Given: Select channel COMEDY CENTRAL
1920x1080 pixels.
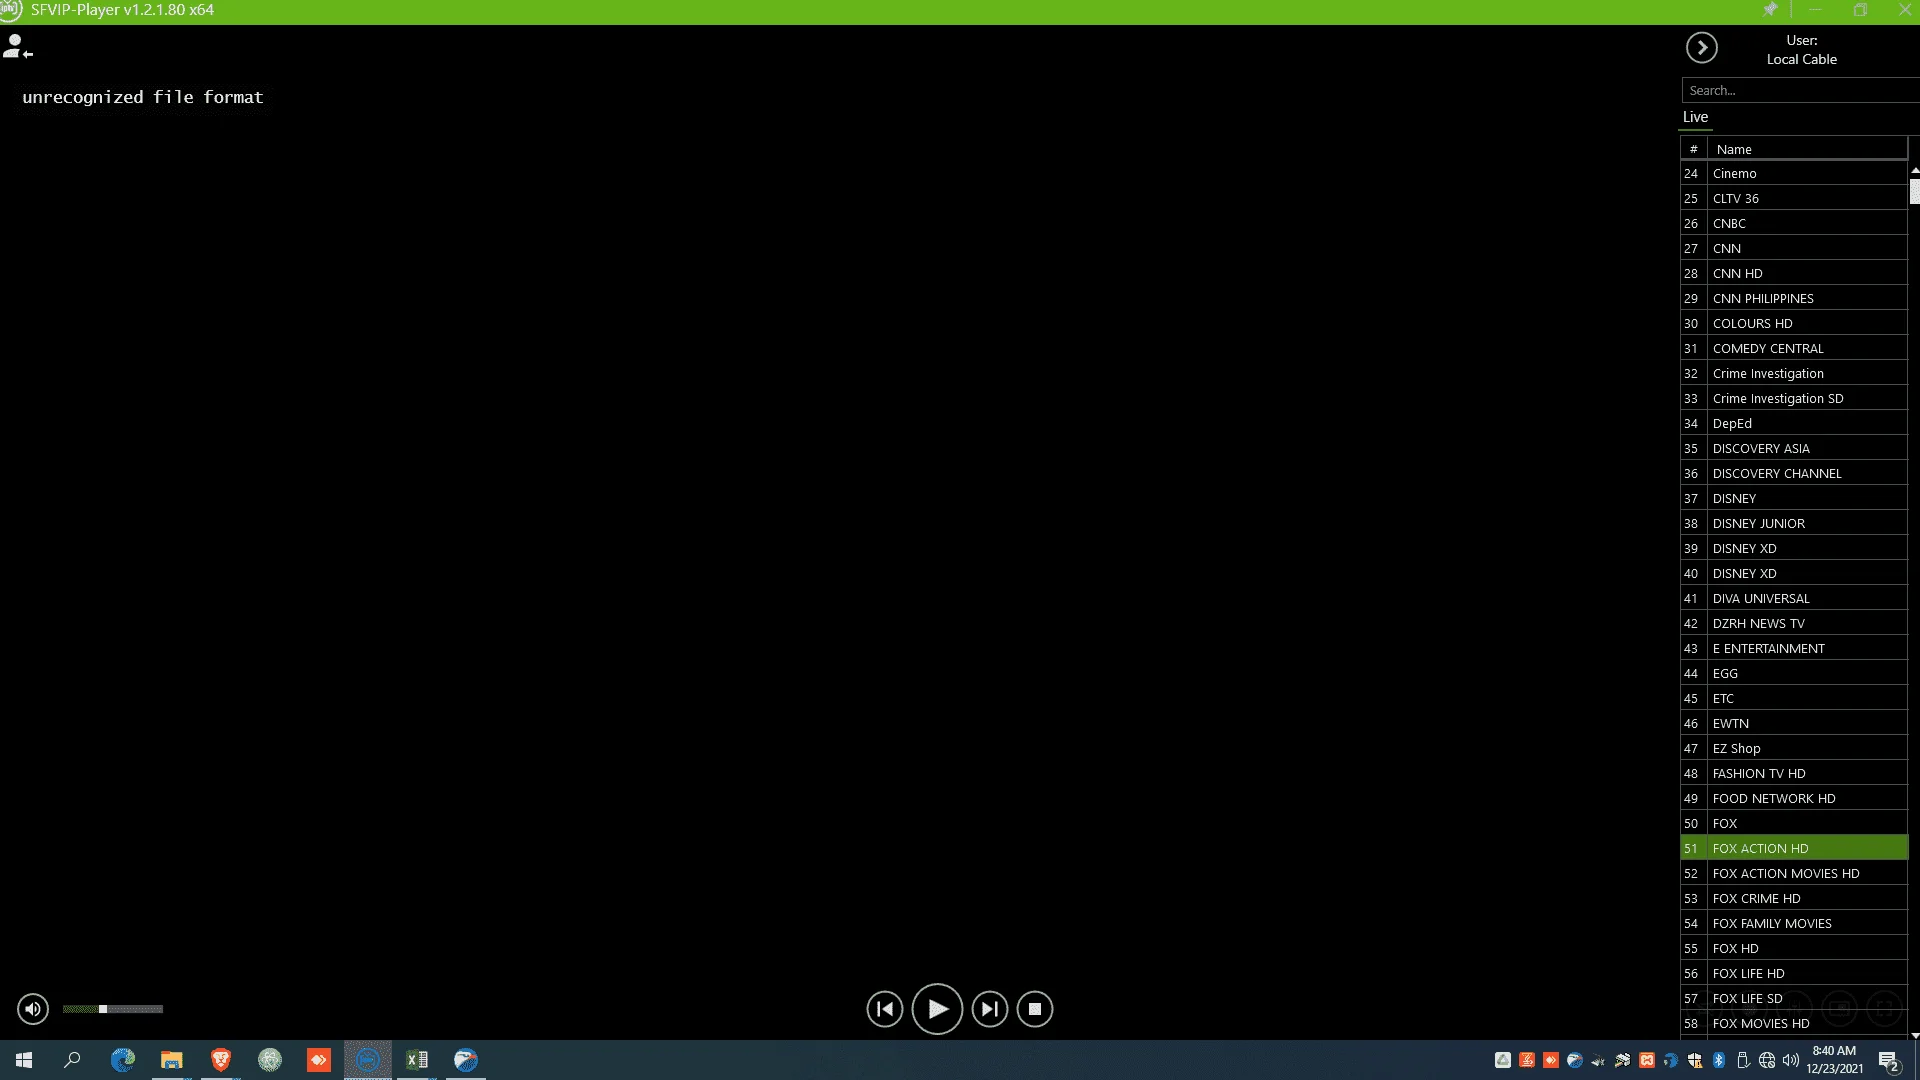Looking at the screenshot, I should tap(1794, 348).
